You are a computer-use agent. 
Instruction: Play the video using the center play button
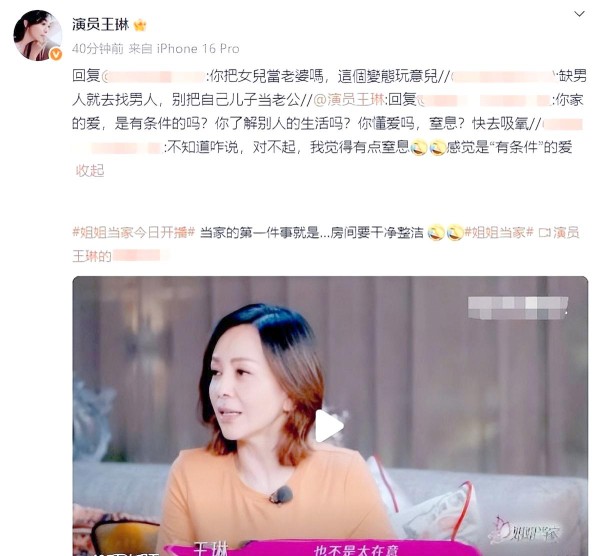click(329, 426)
